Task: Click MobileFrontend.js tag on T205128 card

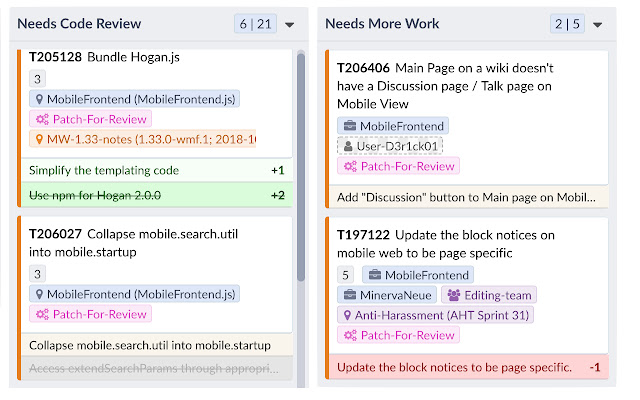Action: pos(134,99)
